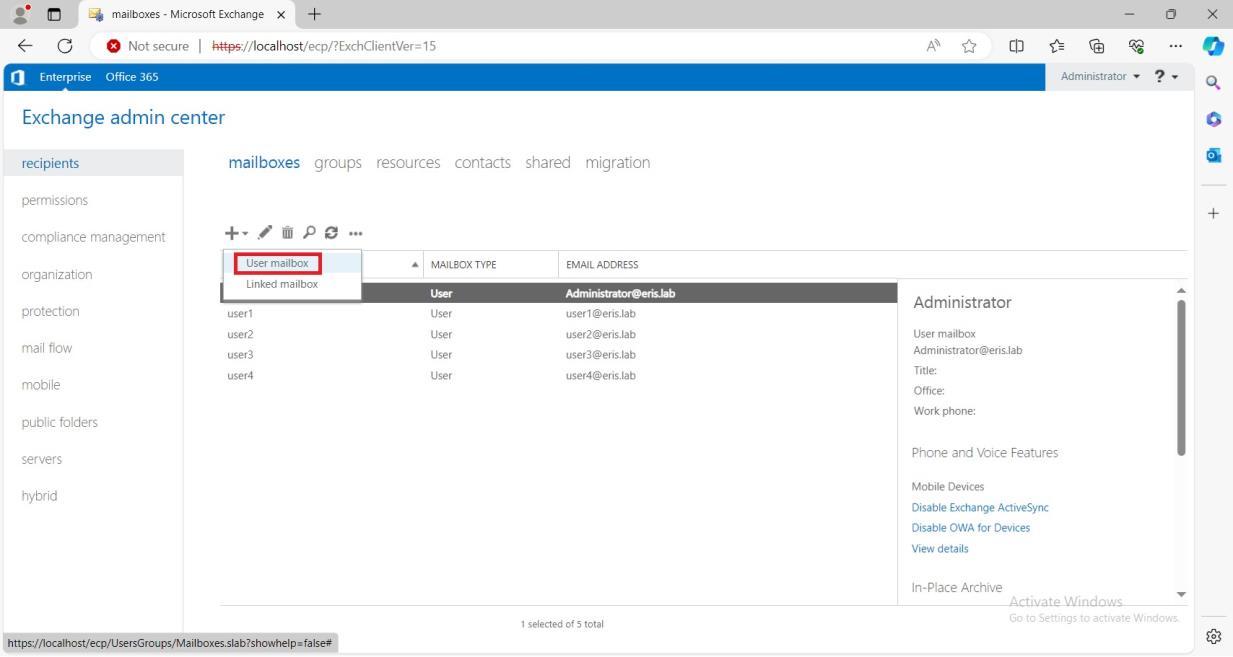Click the trash Delete icon in mailbox toolbar

pyautogui.click(x=288, y=233)
